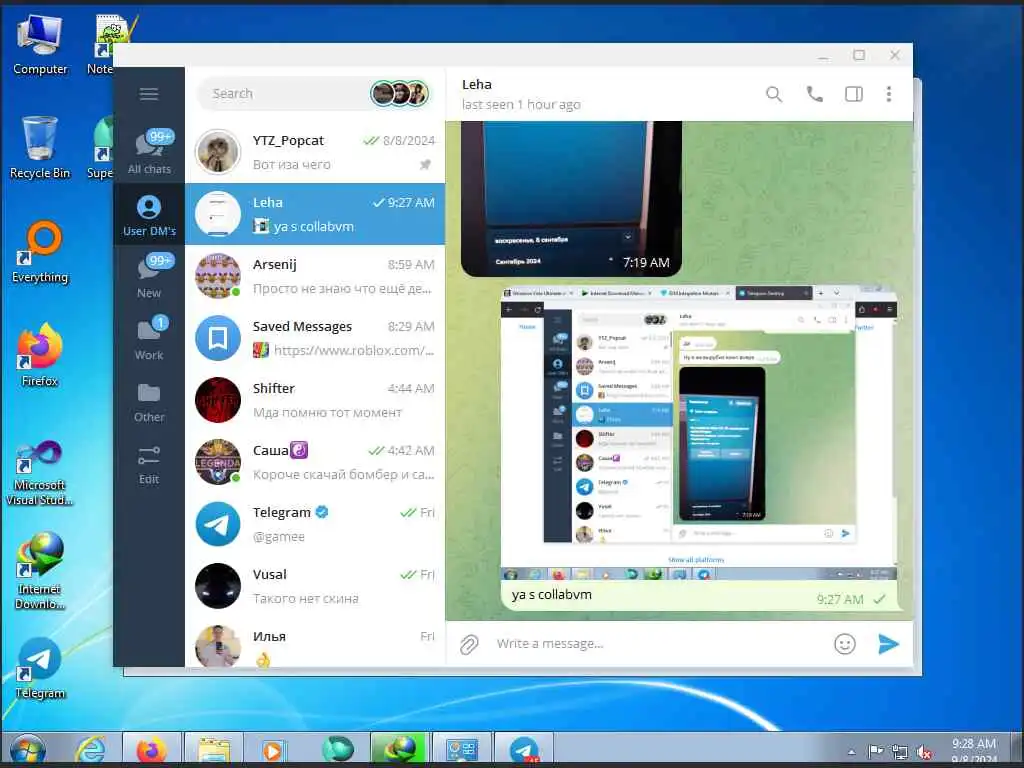
Task: Open the Windows Start menu orb
Action: tap(27, 750)
